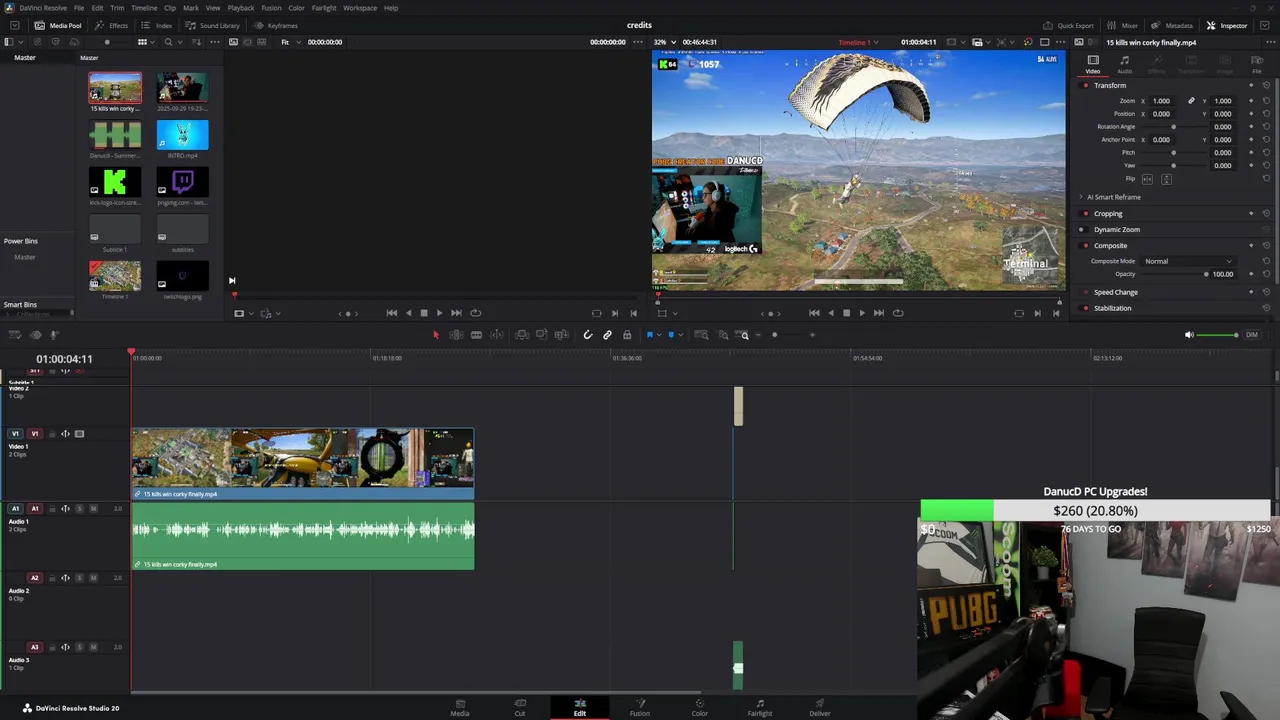
Task: Click the vertical Flip icon
Action: point(1166,179)
